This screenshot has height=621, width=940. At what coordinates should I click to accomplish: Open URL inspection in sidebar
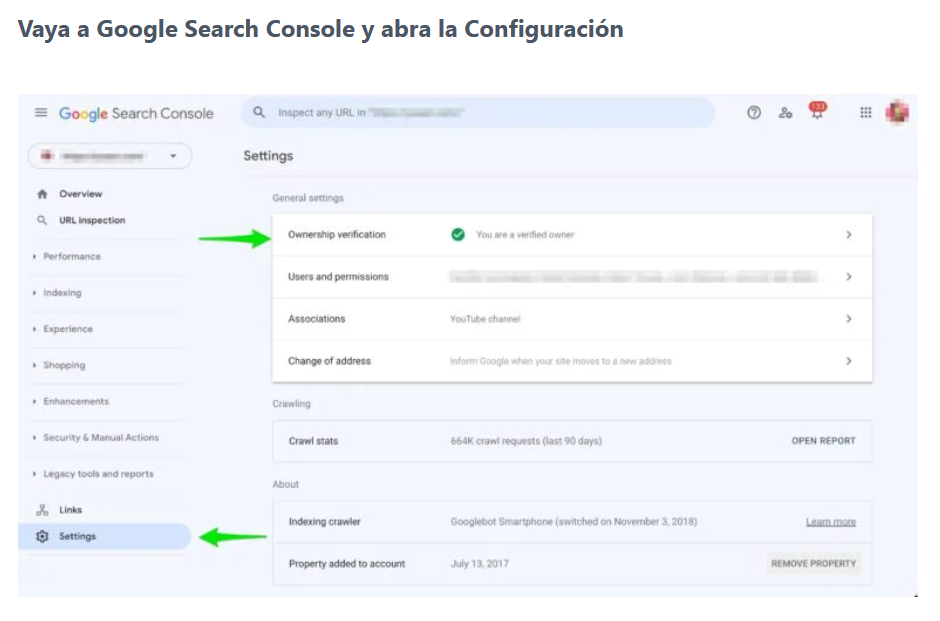point(92,220)
